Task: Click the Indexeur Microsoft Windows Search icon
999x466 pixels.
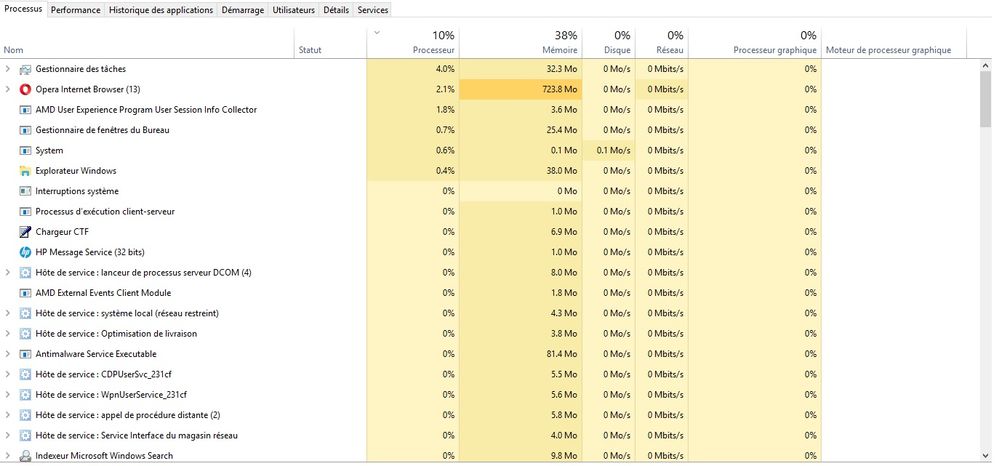Action: click(x=25, y=456)
